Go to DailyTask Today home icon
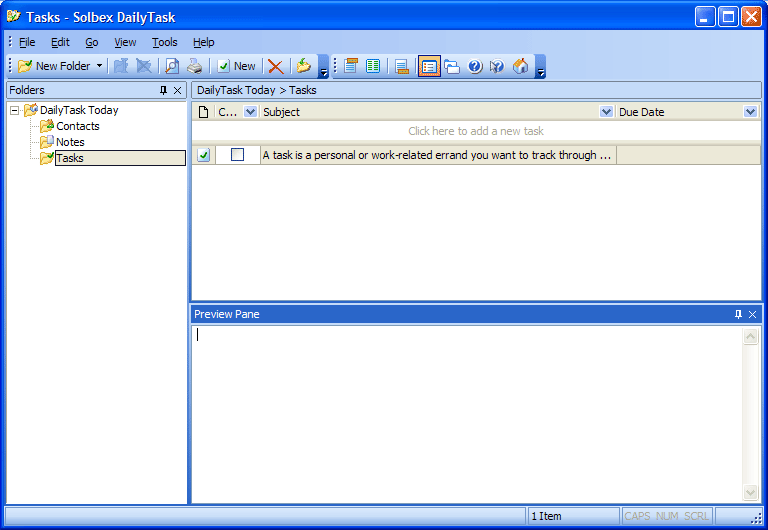The image size is (768, 530). click(521, 66)
